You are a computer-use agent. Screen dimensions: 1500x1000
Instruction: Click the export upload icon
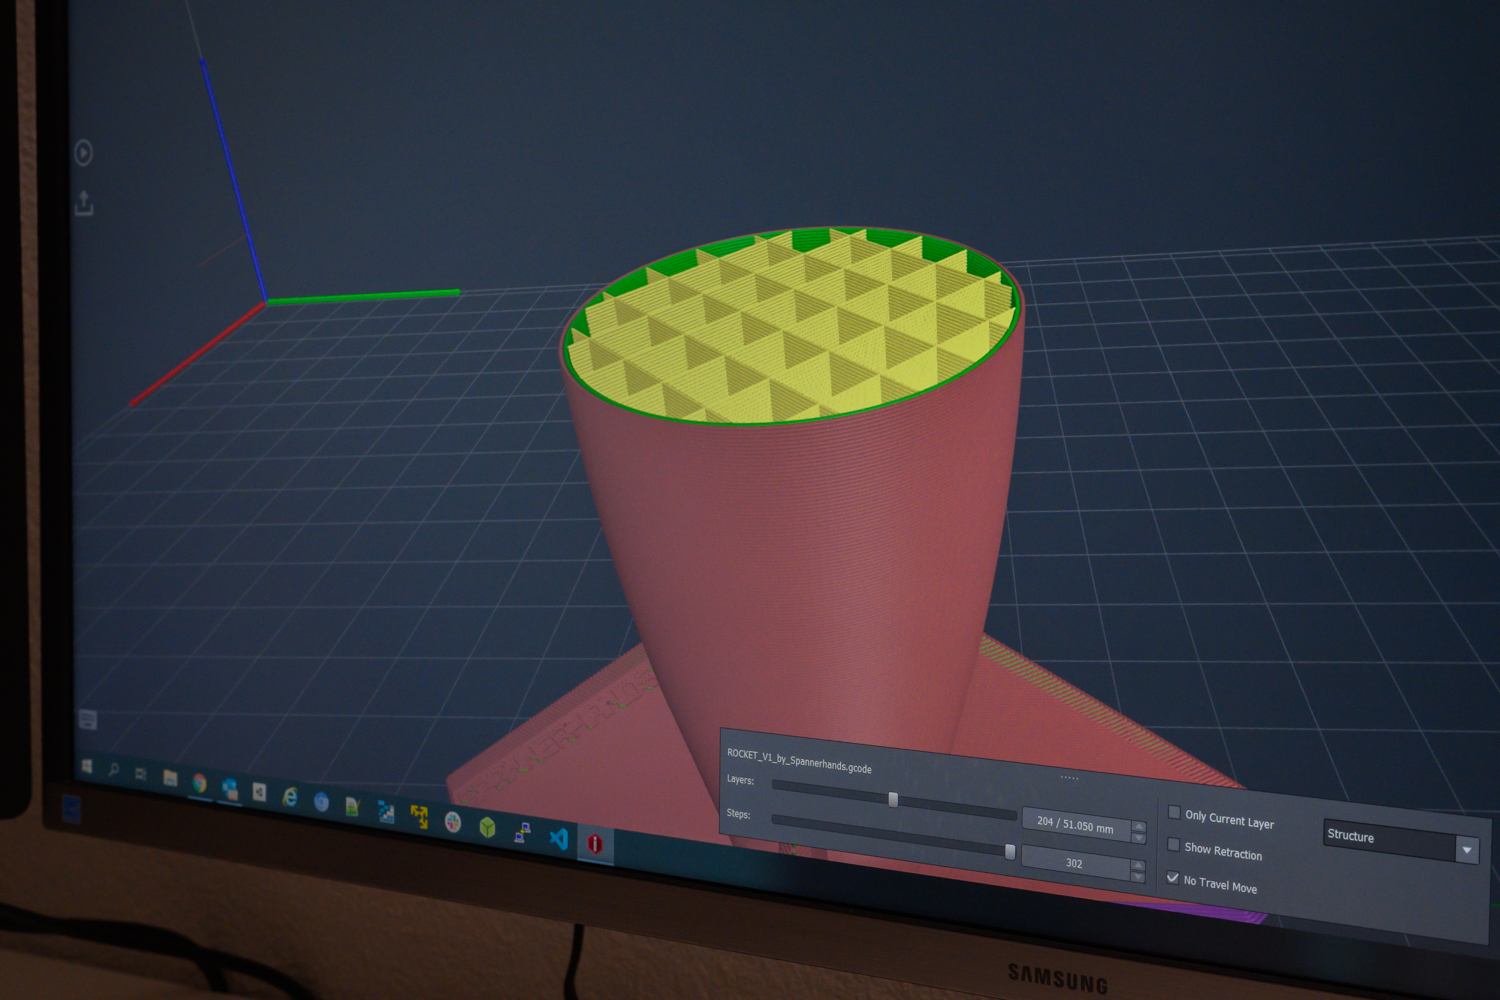pyautogui.click(x=84, y=204)
